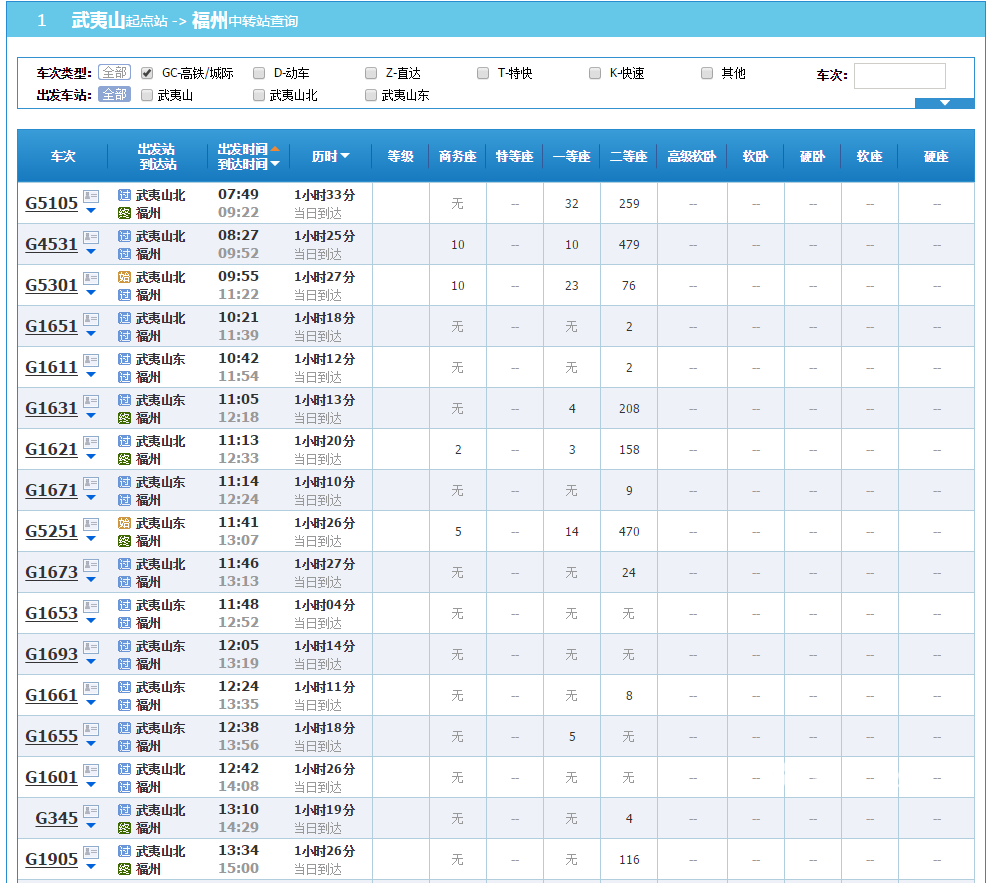Open the ID card icon beside G1621
Screen dimensions: 1004x883
point(91,442)
